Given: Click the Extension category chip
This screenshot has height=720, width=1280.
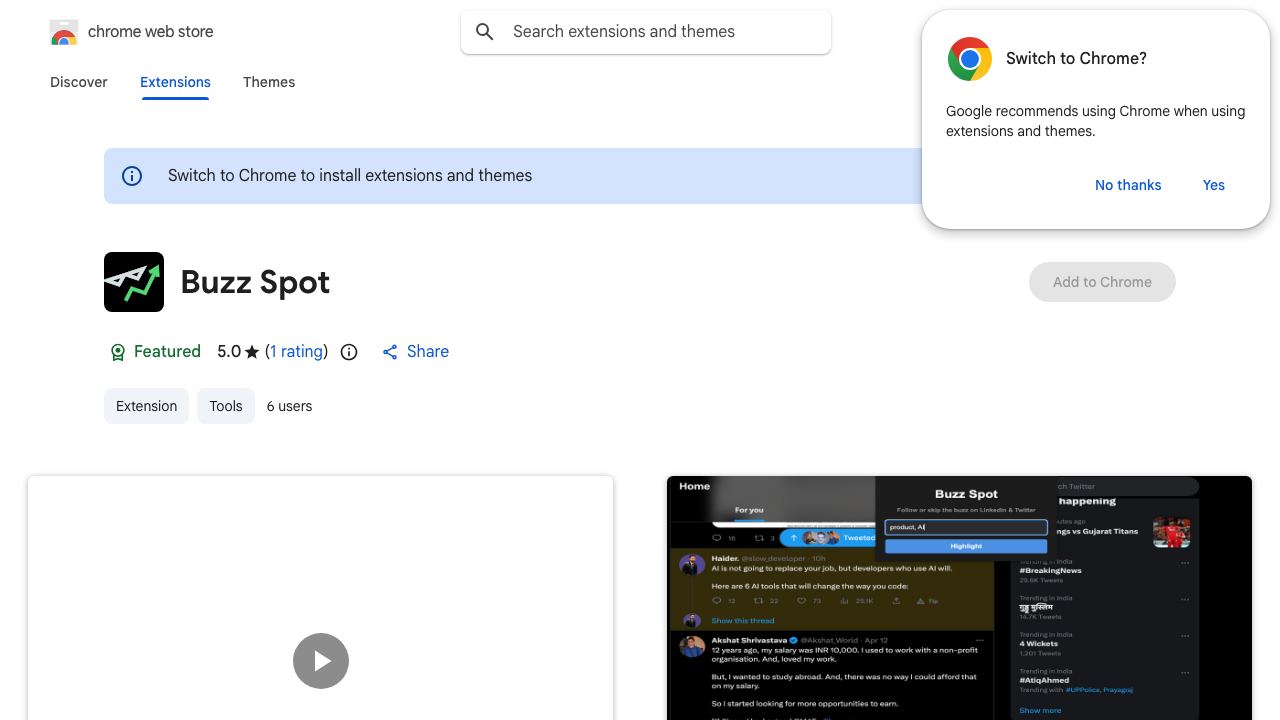Looking at the screenshot, I should pyautogui.click(x=146, y=406).
